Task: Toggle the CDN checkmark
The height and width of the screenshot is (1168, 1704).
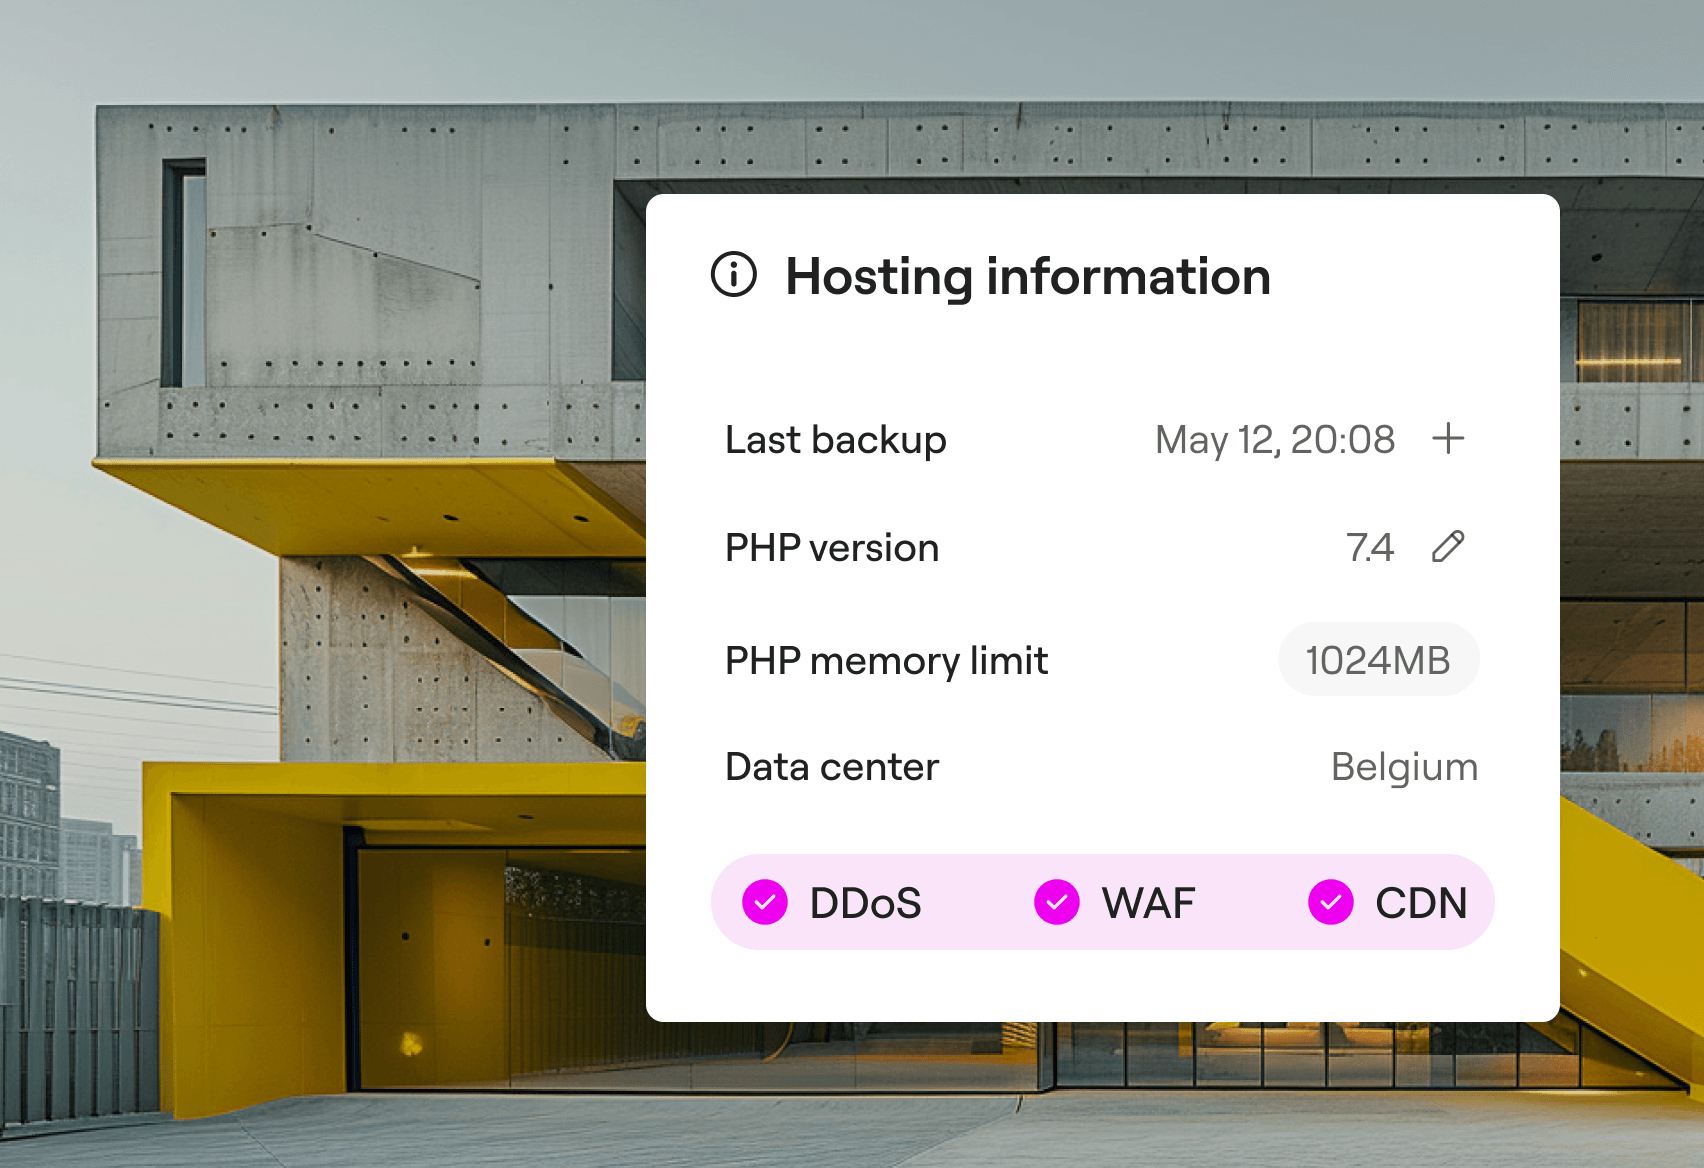Action: (x=1331, y=902)
